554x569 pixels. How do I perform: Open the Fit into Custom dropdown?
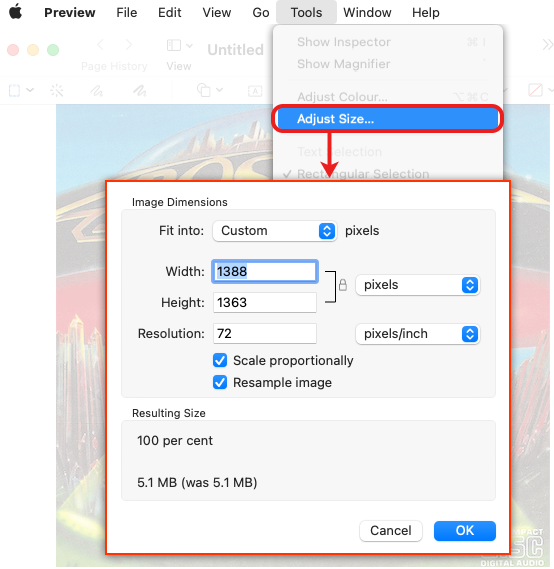coord(275,231)
